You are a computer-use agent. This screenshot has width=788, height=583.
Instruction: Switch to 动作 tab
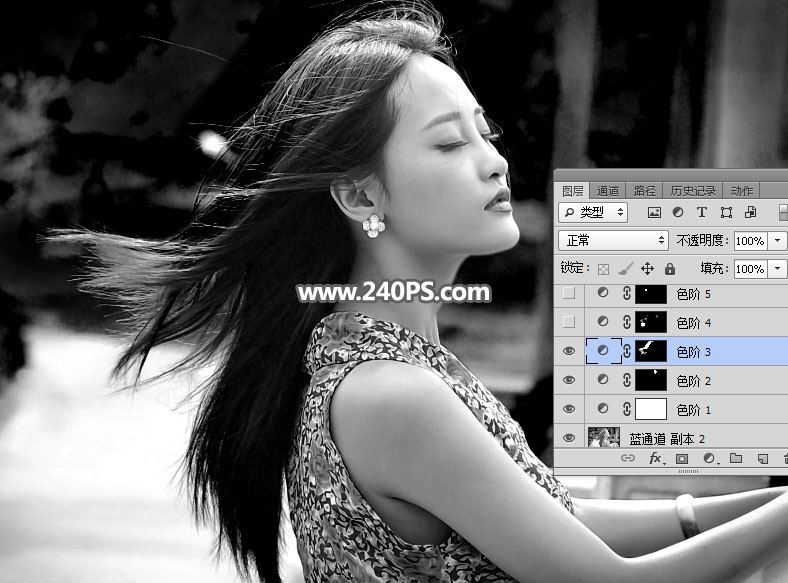click(x=741, y=191)
